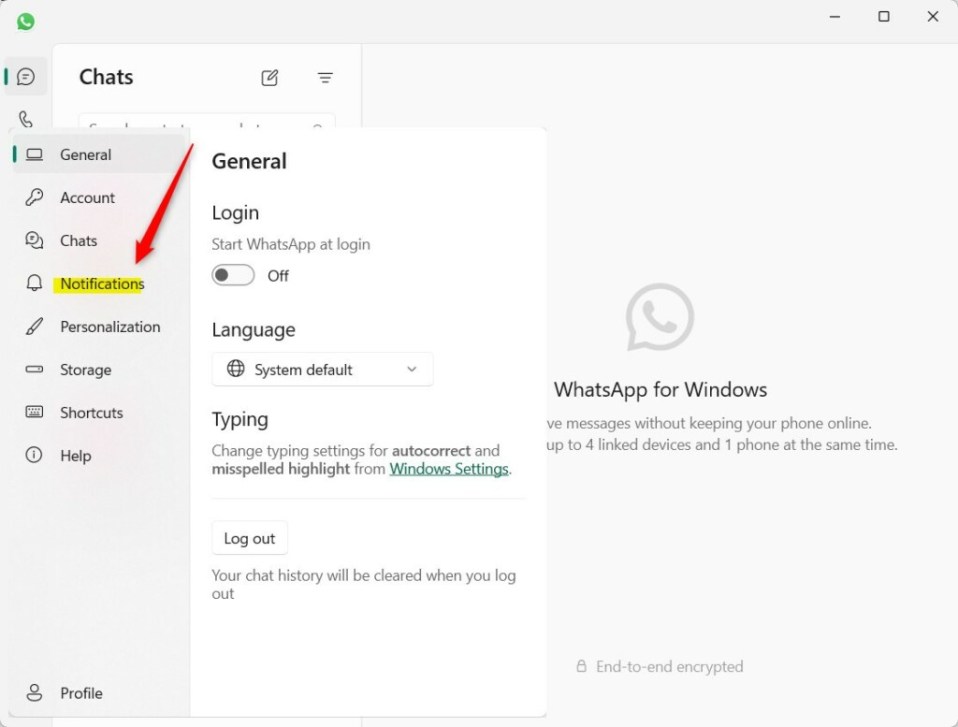The width and height of the screenshot is (958, 727).
Task: Open the Chats settings tab
Action: click(99, 240)
